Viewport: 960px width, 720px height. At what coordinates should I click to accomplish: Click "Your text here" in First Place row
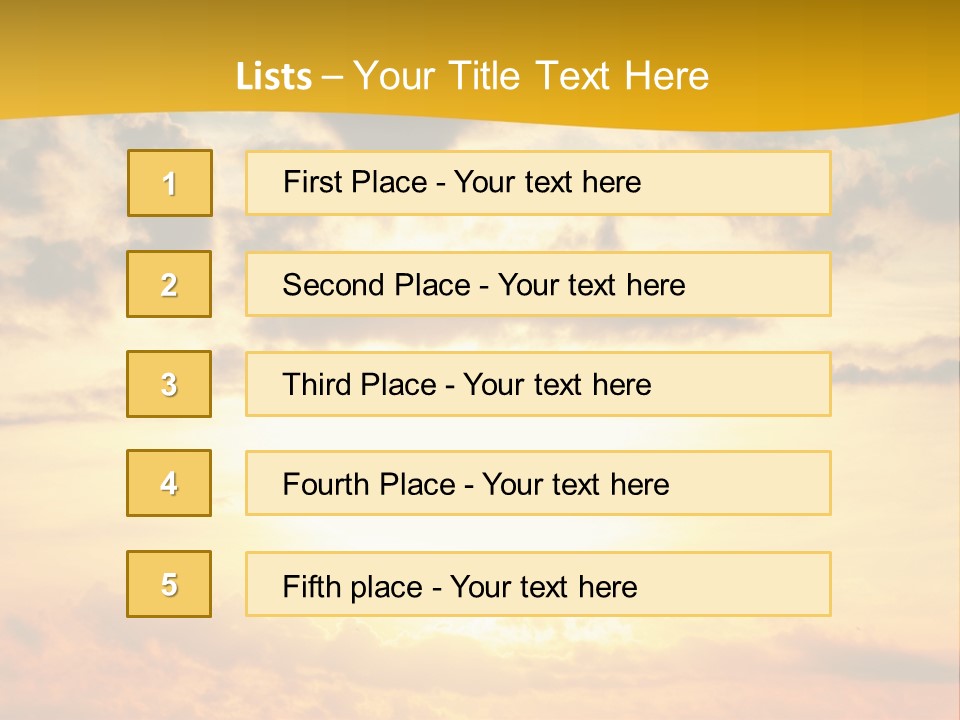coord(547,182)
